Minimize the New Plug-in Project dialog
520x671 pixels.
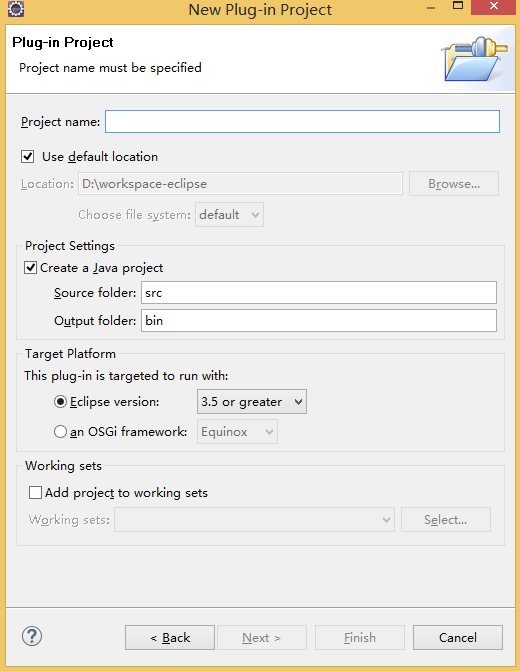click(431, 7)
